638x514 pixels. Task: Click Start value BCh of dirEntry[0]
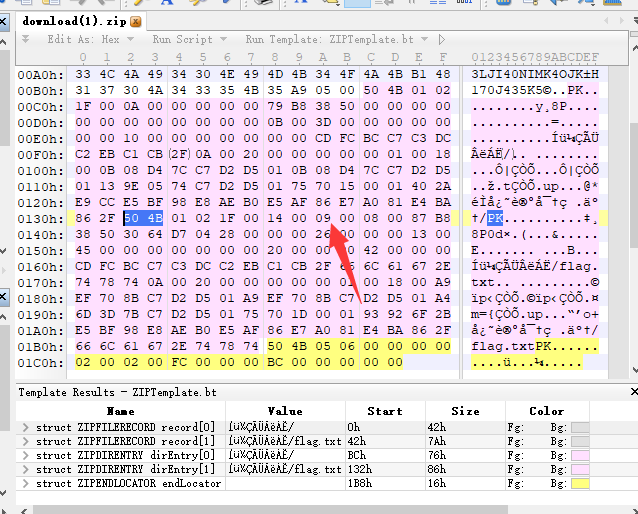click(x=357, y=455)
